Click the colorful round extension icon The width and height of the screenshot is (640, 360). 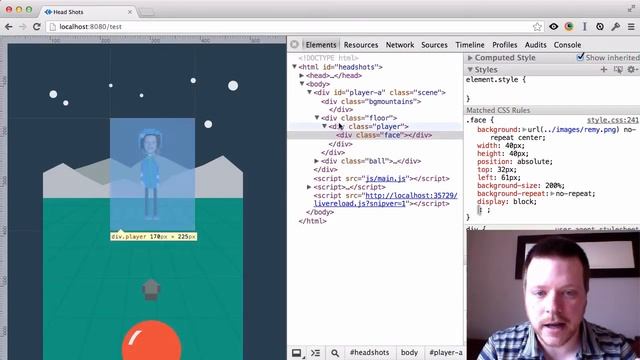pos(569,27)
